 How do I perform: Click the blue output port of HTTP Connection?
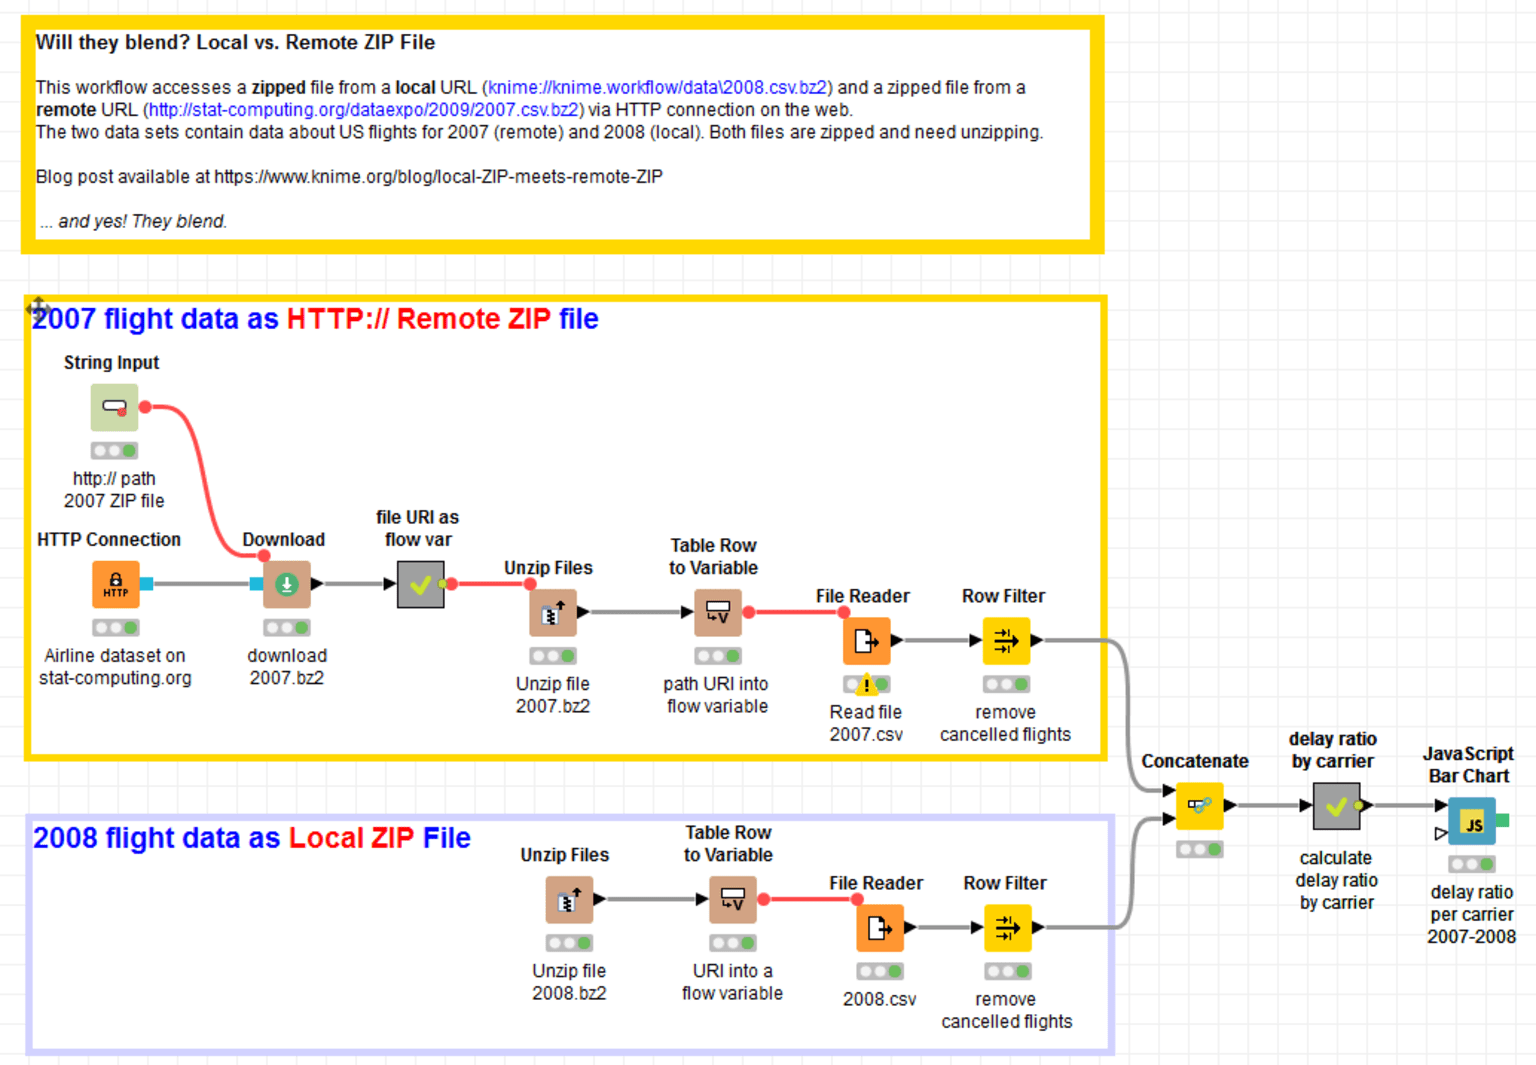(x=147, y=584)
